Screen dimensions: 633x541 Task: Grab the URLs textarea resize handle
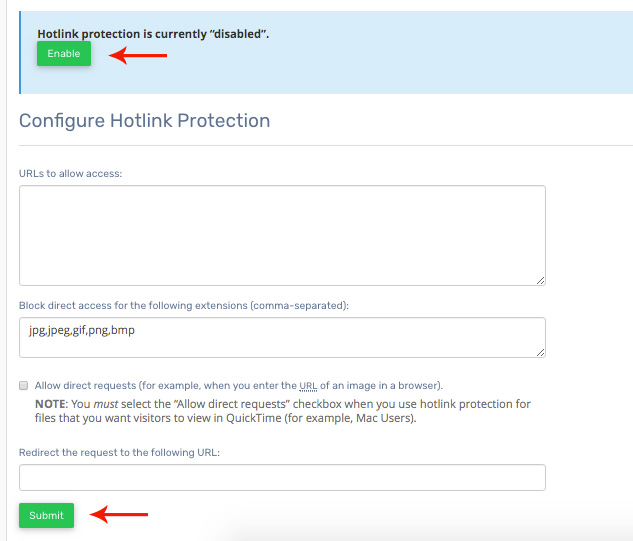tap(540, 280)
